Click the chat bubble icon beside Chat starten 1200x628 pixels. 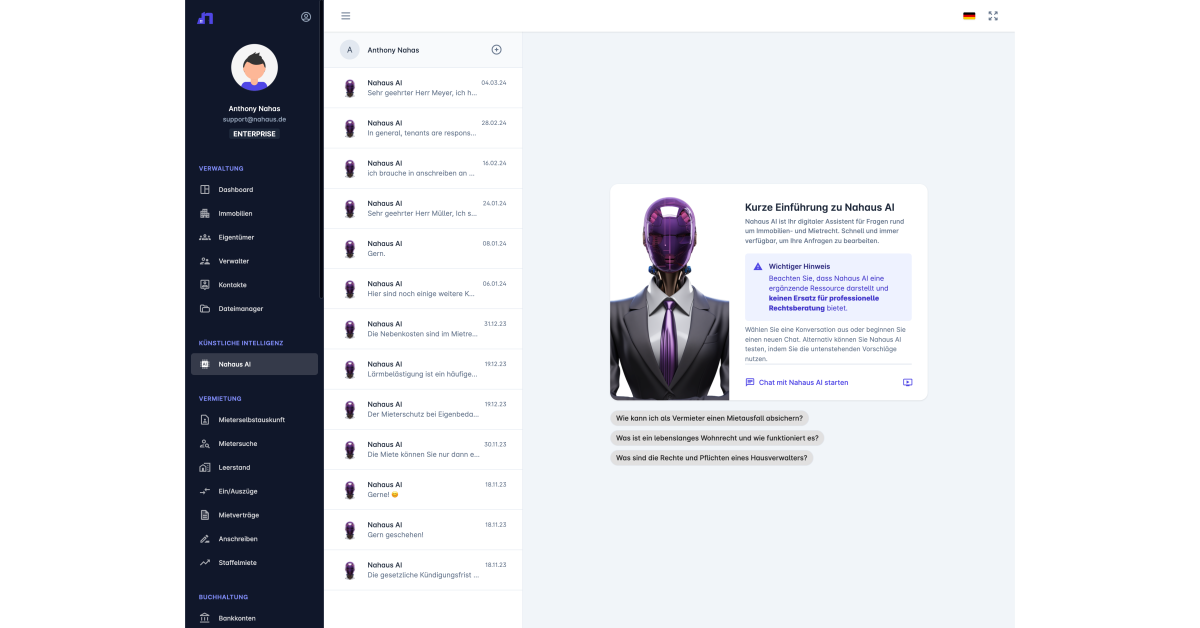coord(750,382)
